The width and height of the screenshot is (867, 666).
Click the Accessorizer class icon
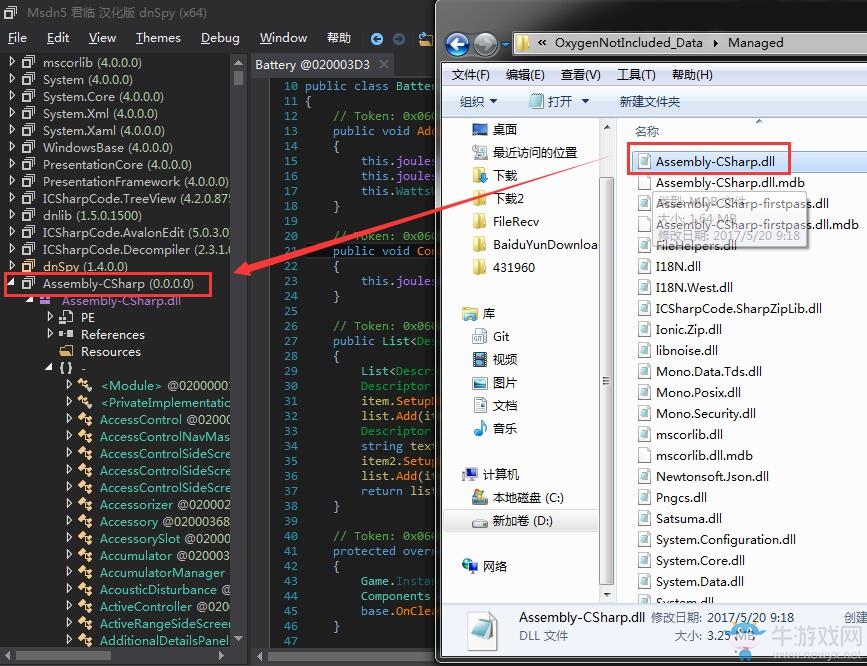click(85, 504)
